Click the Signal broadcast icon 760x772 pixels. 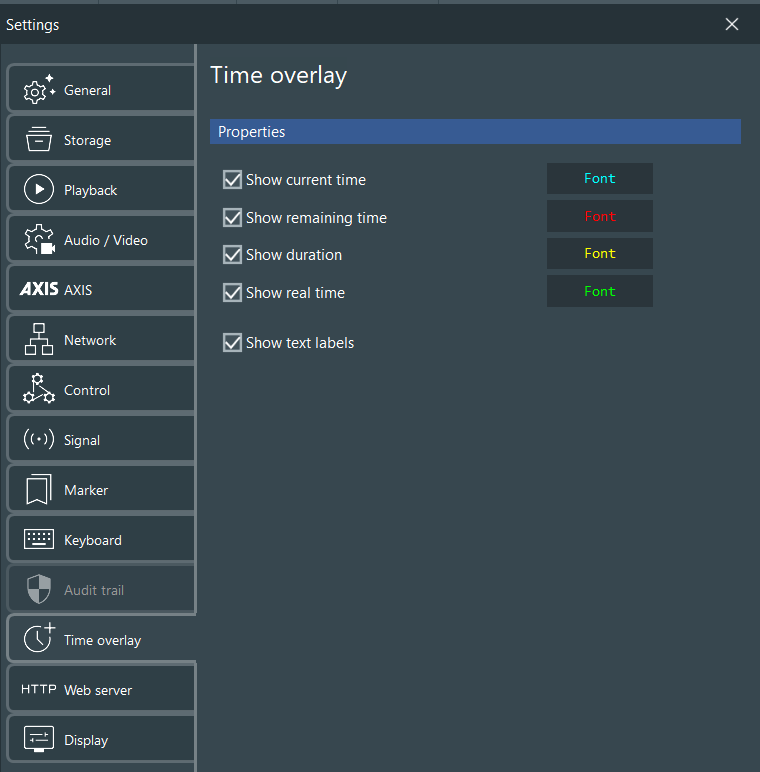point(39,439)
